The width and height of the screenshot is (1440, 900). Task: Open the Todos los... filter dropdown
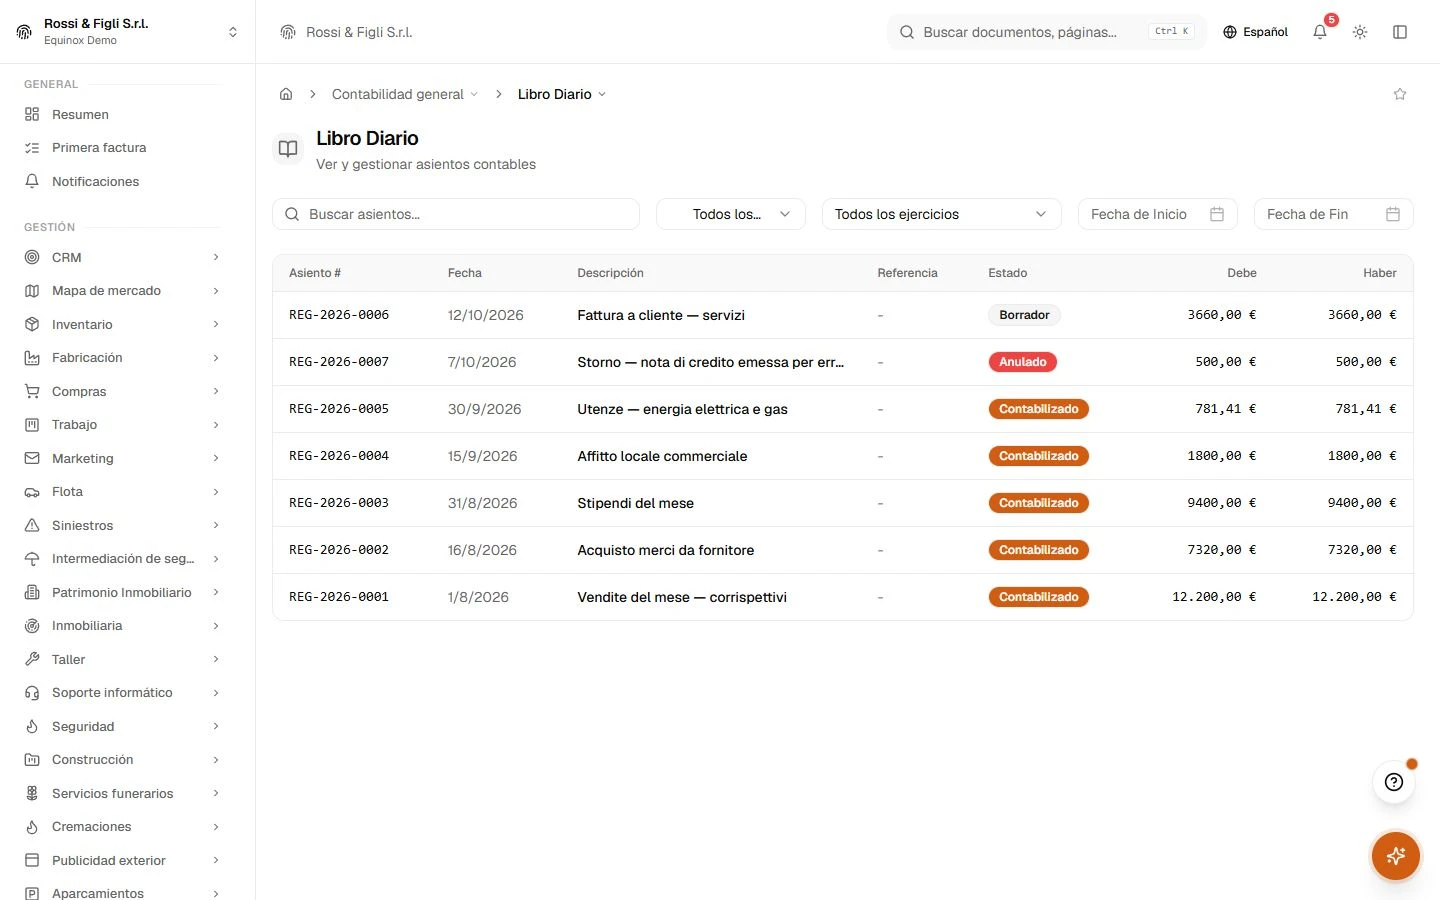tap(731, 214)
